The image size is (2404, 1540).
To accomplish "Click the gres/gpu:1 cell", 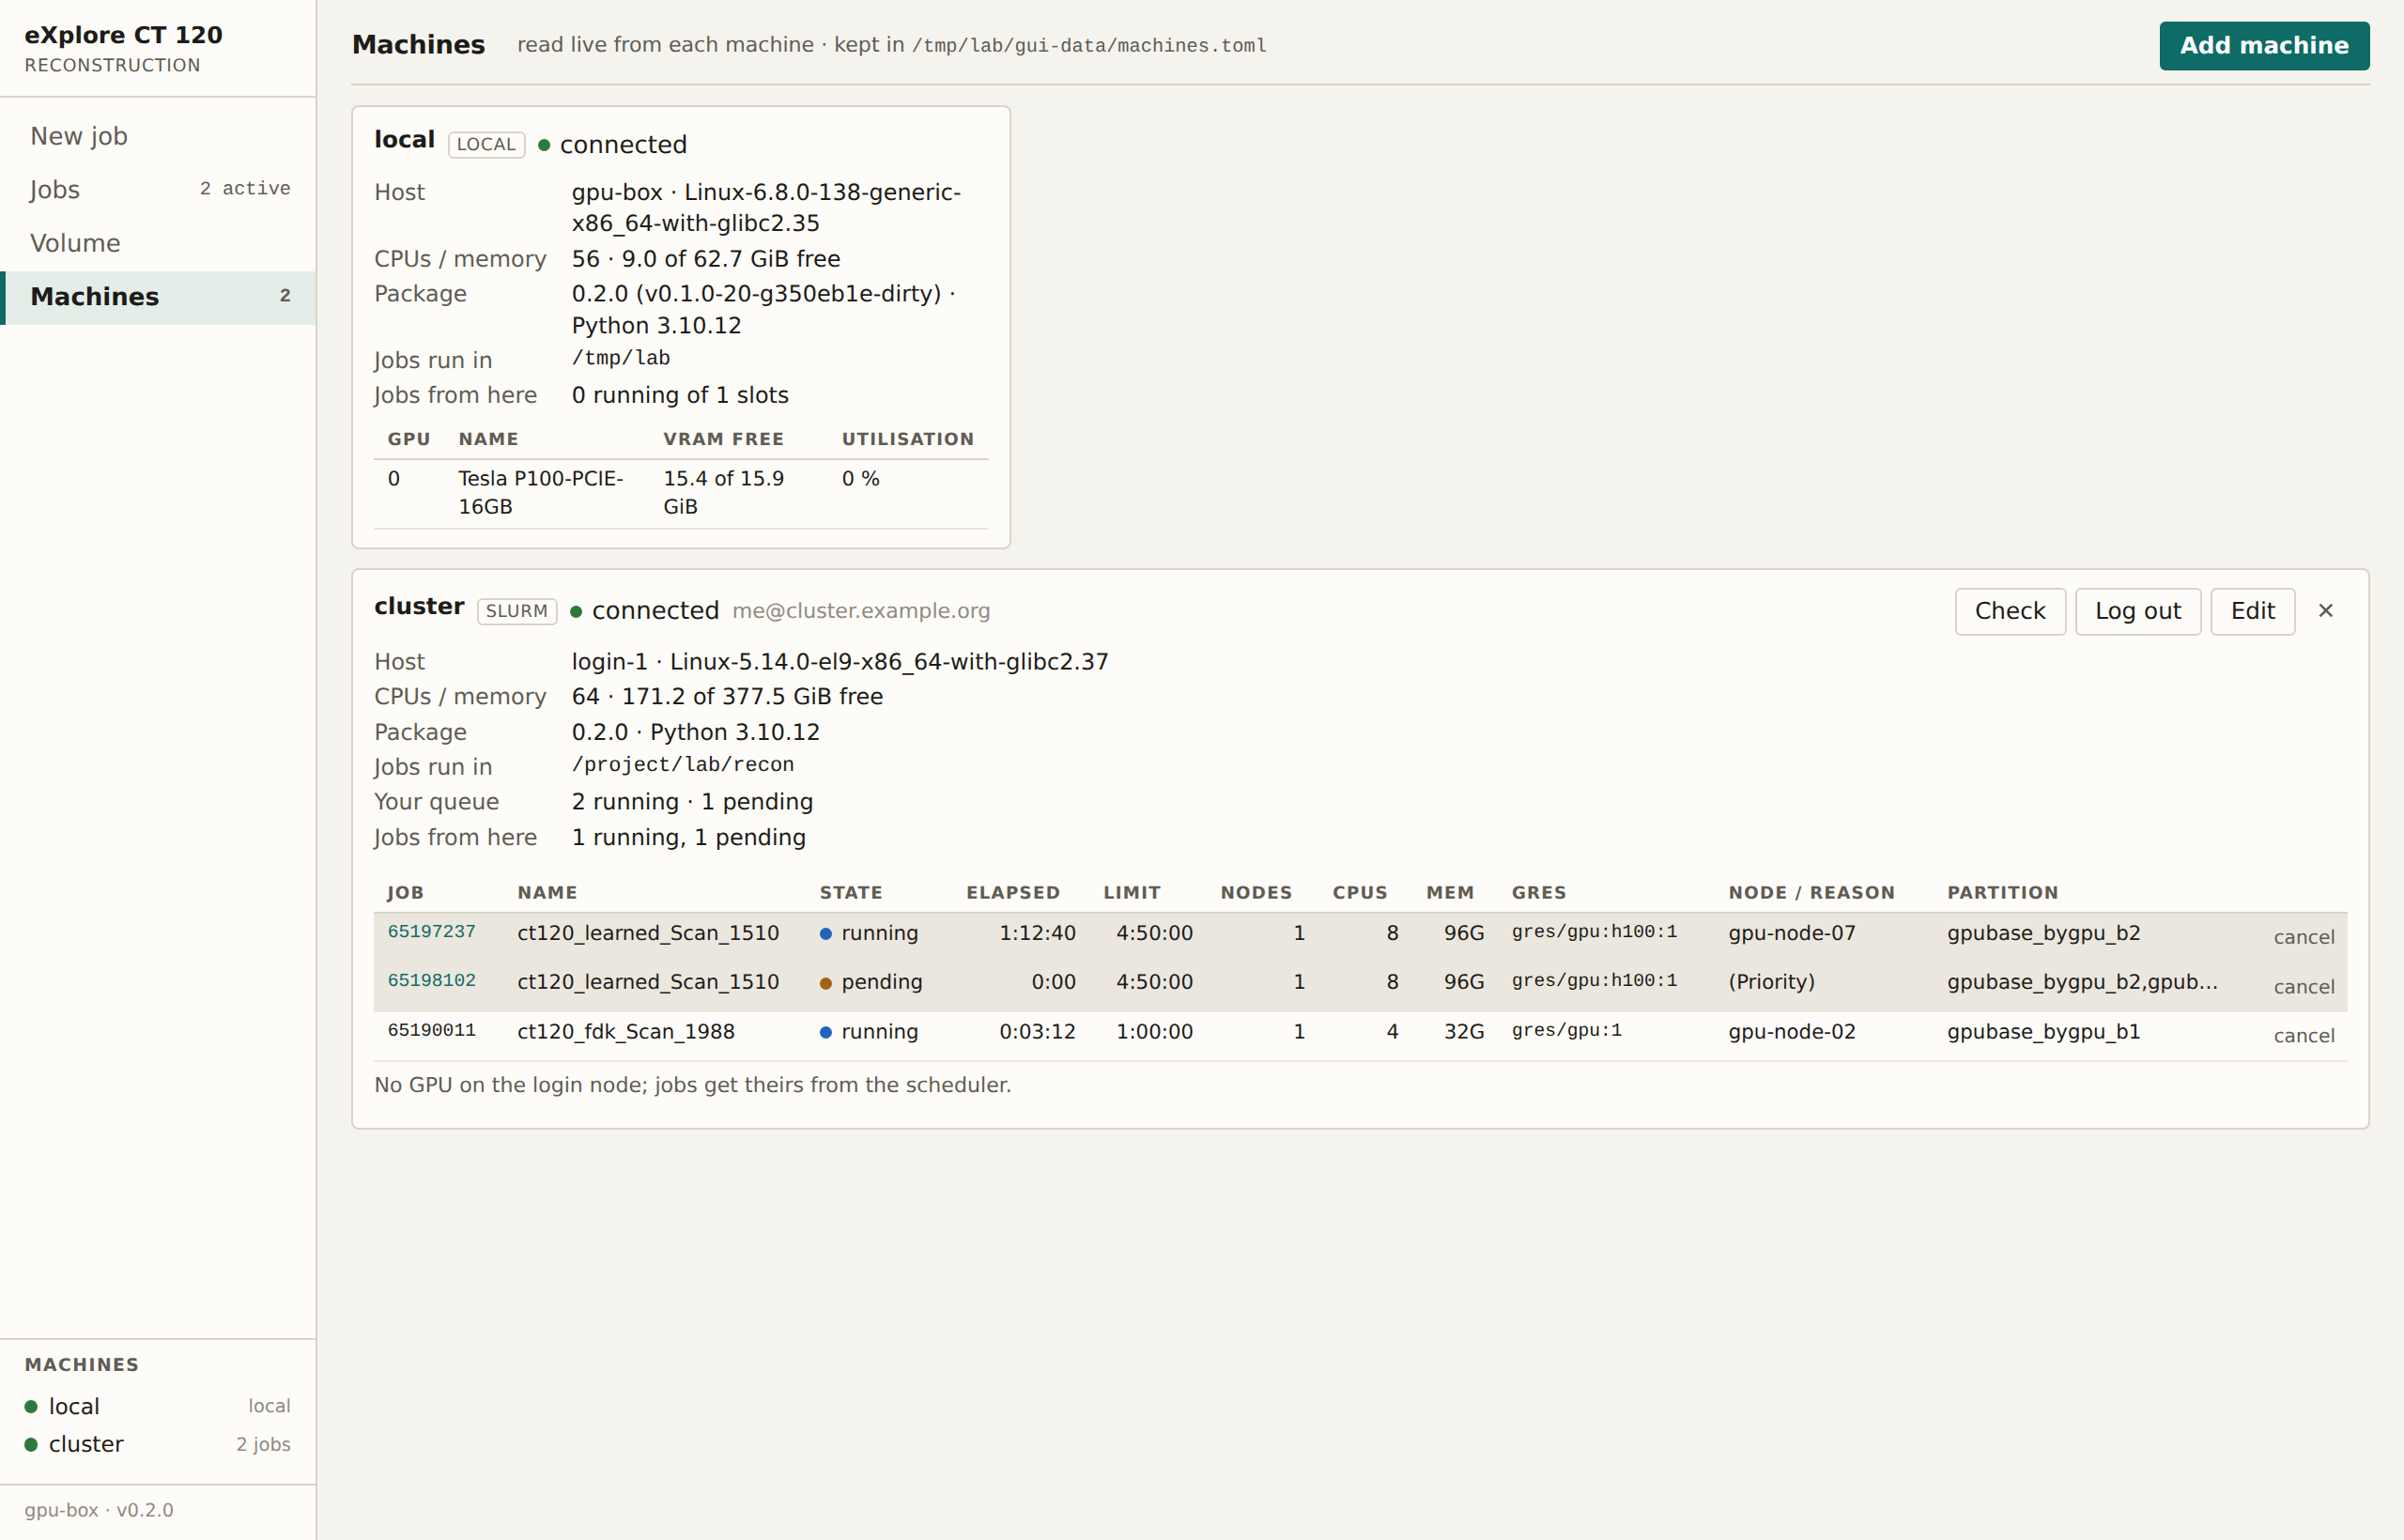I will click(1566, 1031).
